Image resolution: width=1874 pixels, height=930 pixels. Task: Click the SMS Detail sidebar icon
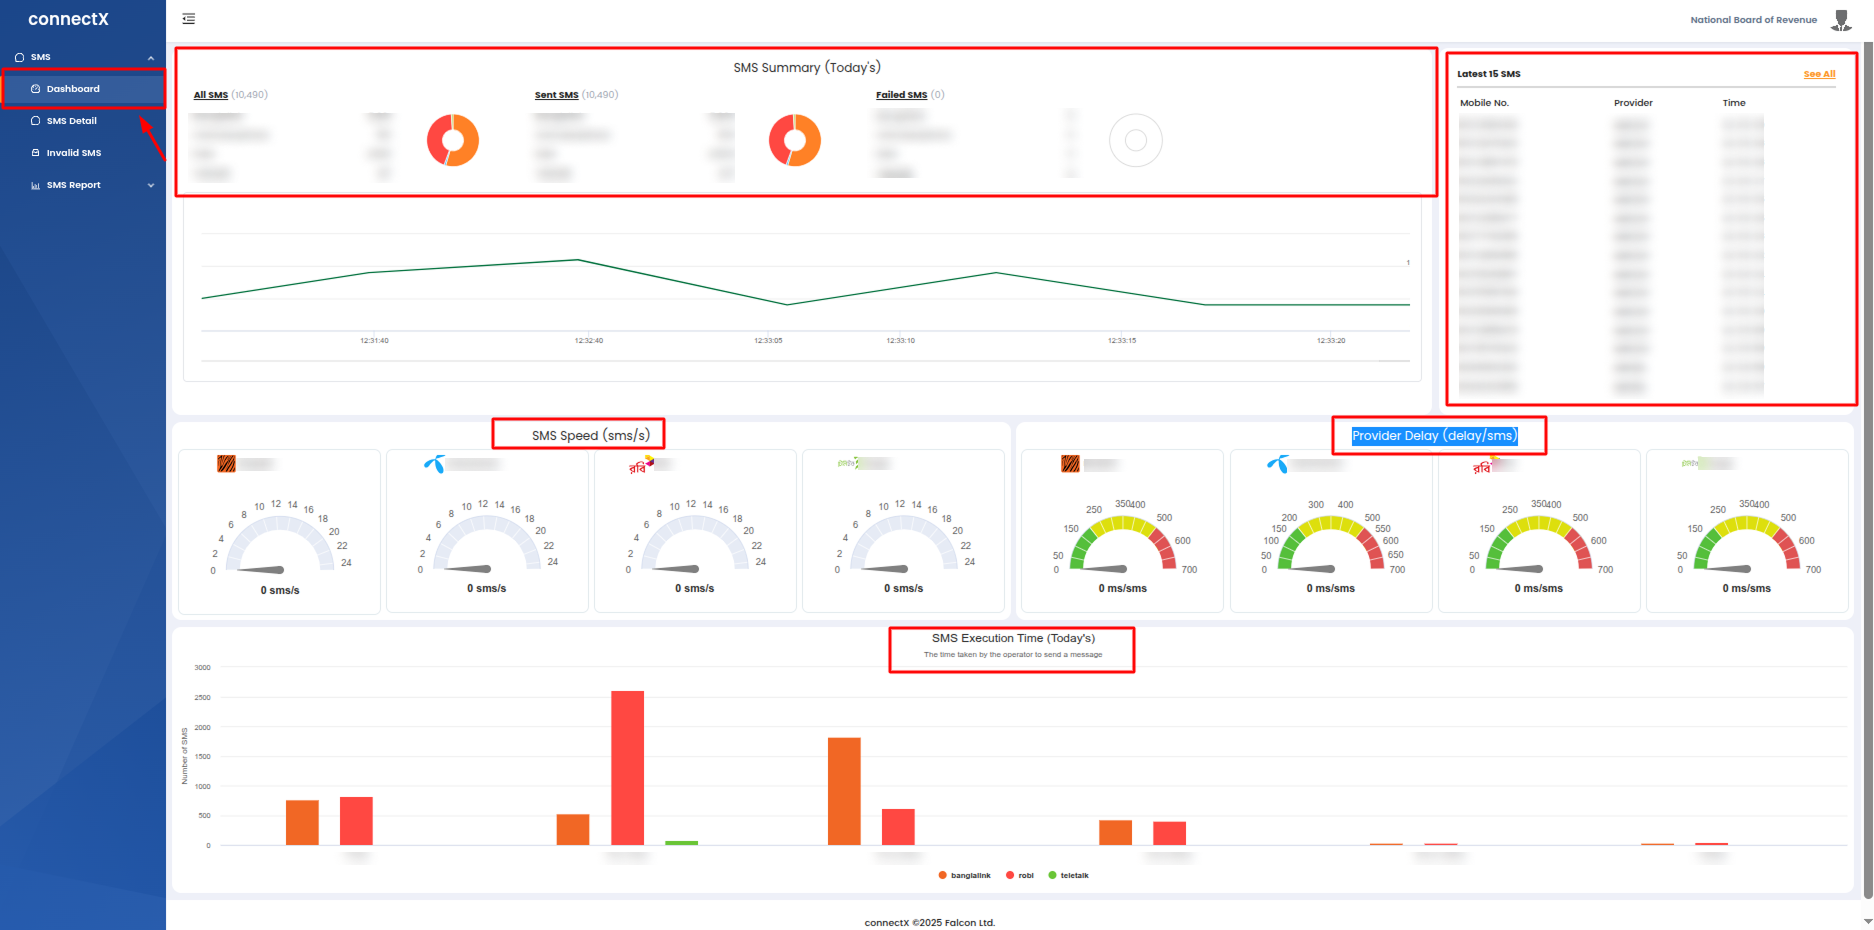click(x=36, y=121)
